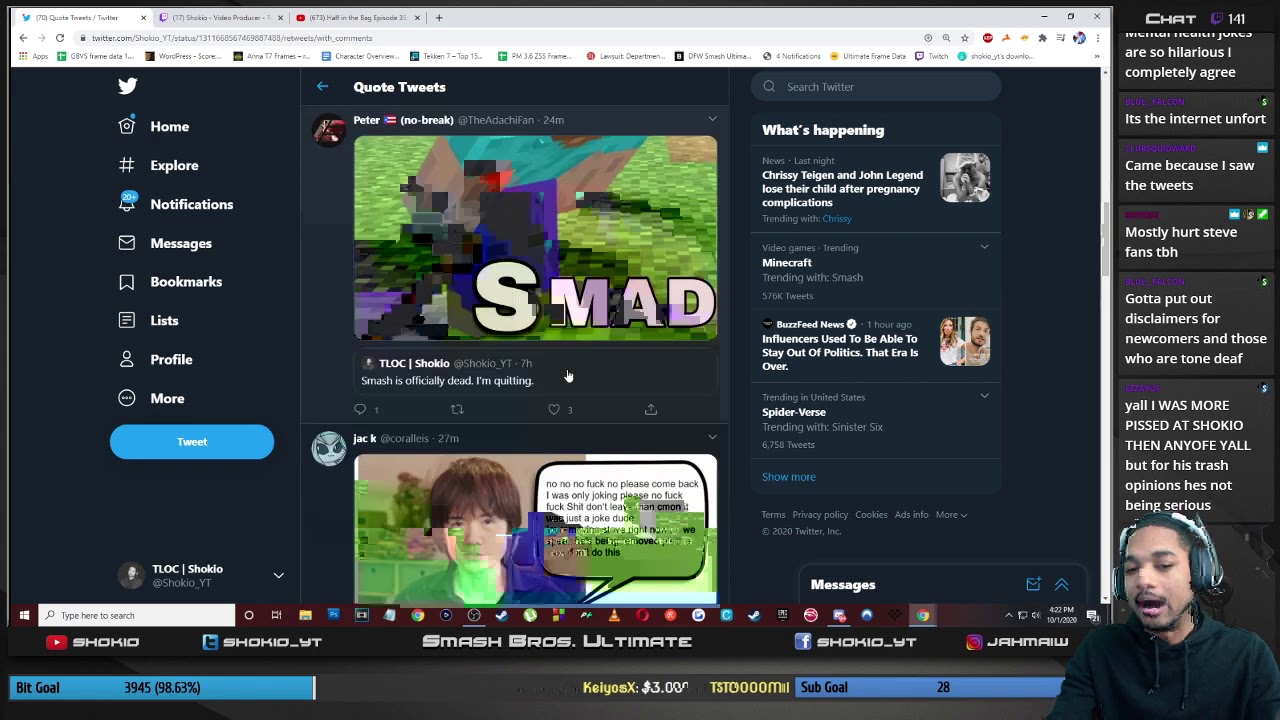Open Chrissy Teigen and John Legend news story
Screen dimensions: 1280x720
point(876,189)
